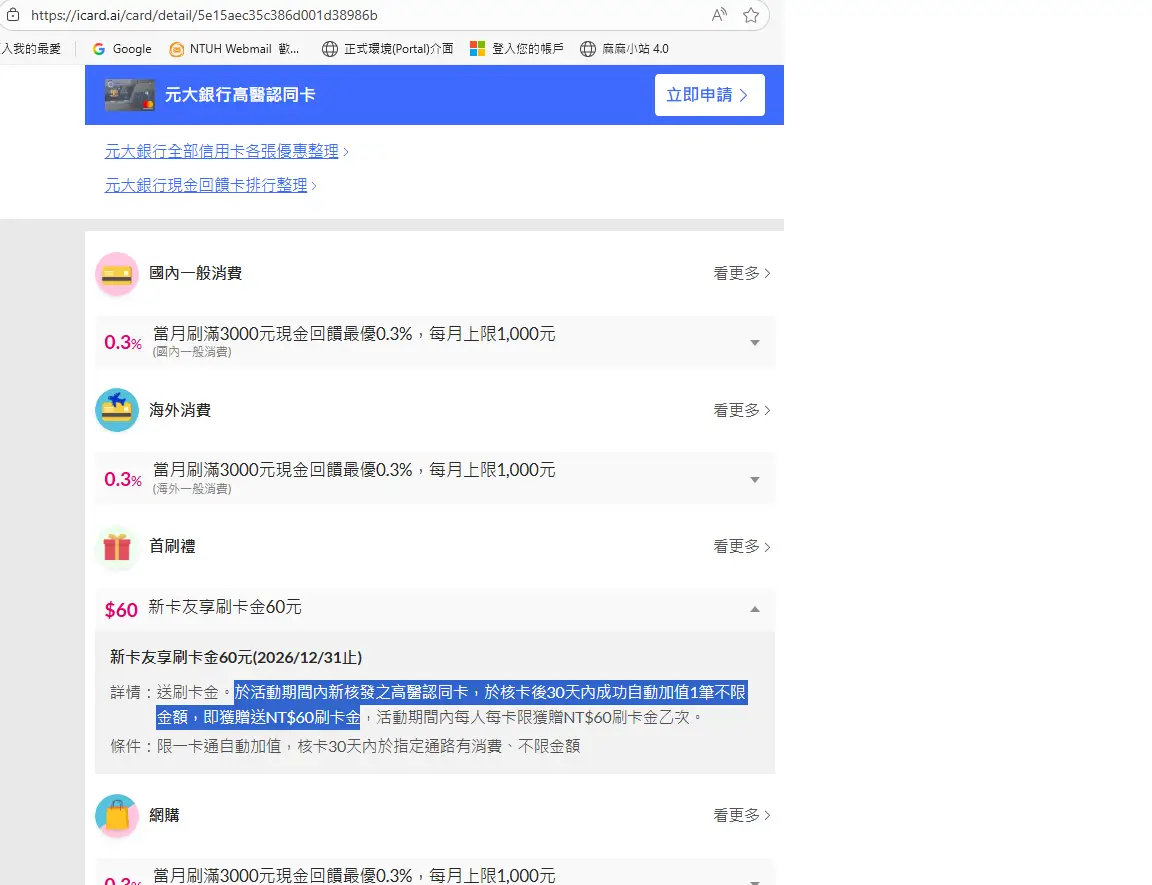1152x885 pixels.
Task: Add page to favorites with star icon
Action: [x=751, y=15]
